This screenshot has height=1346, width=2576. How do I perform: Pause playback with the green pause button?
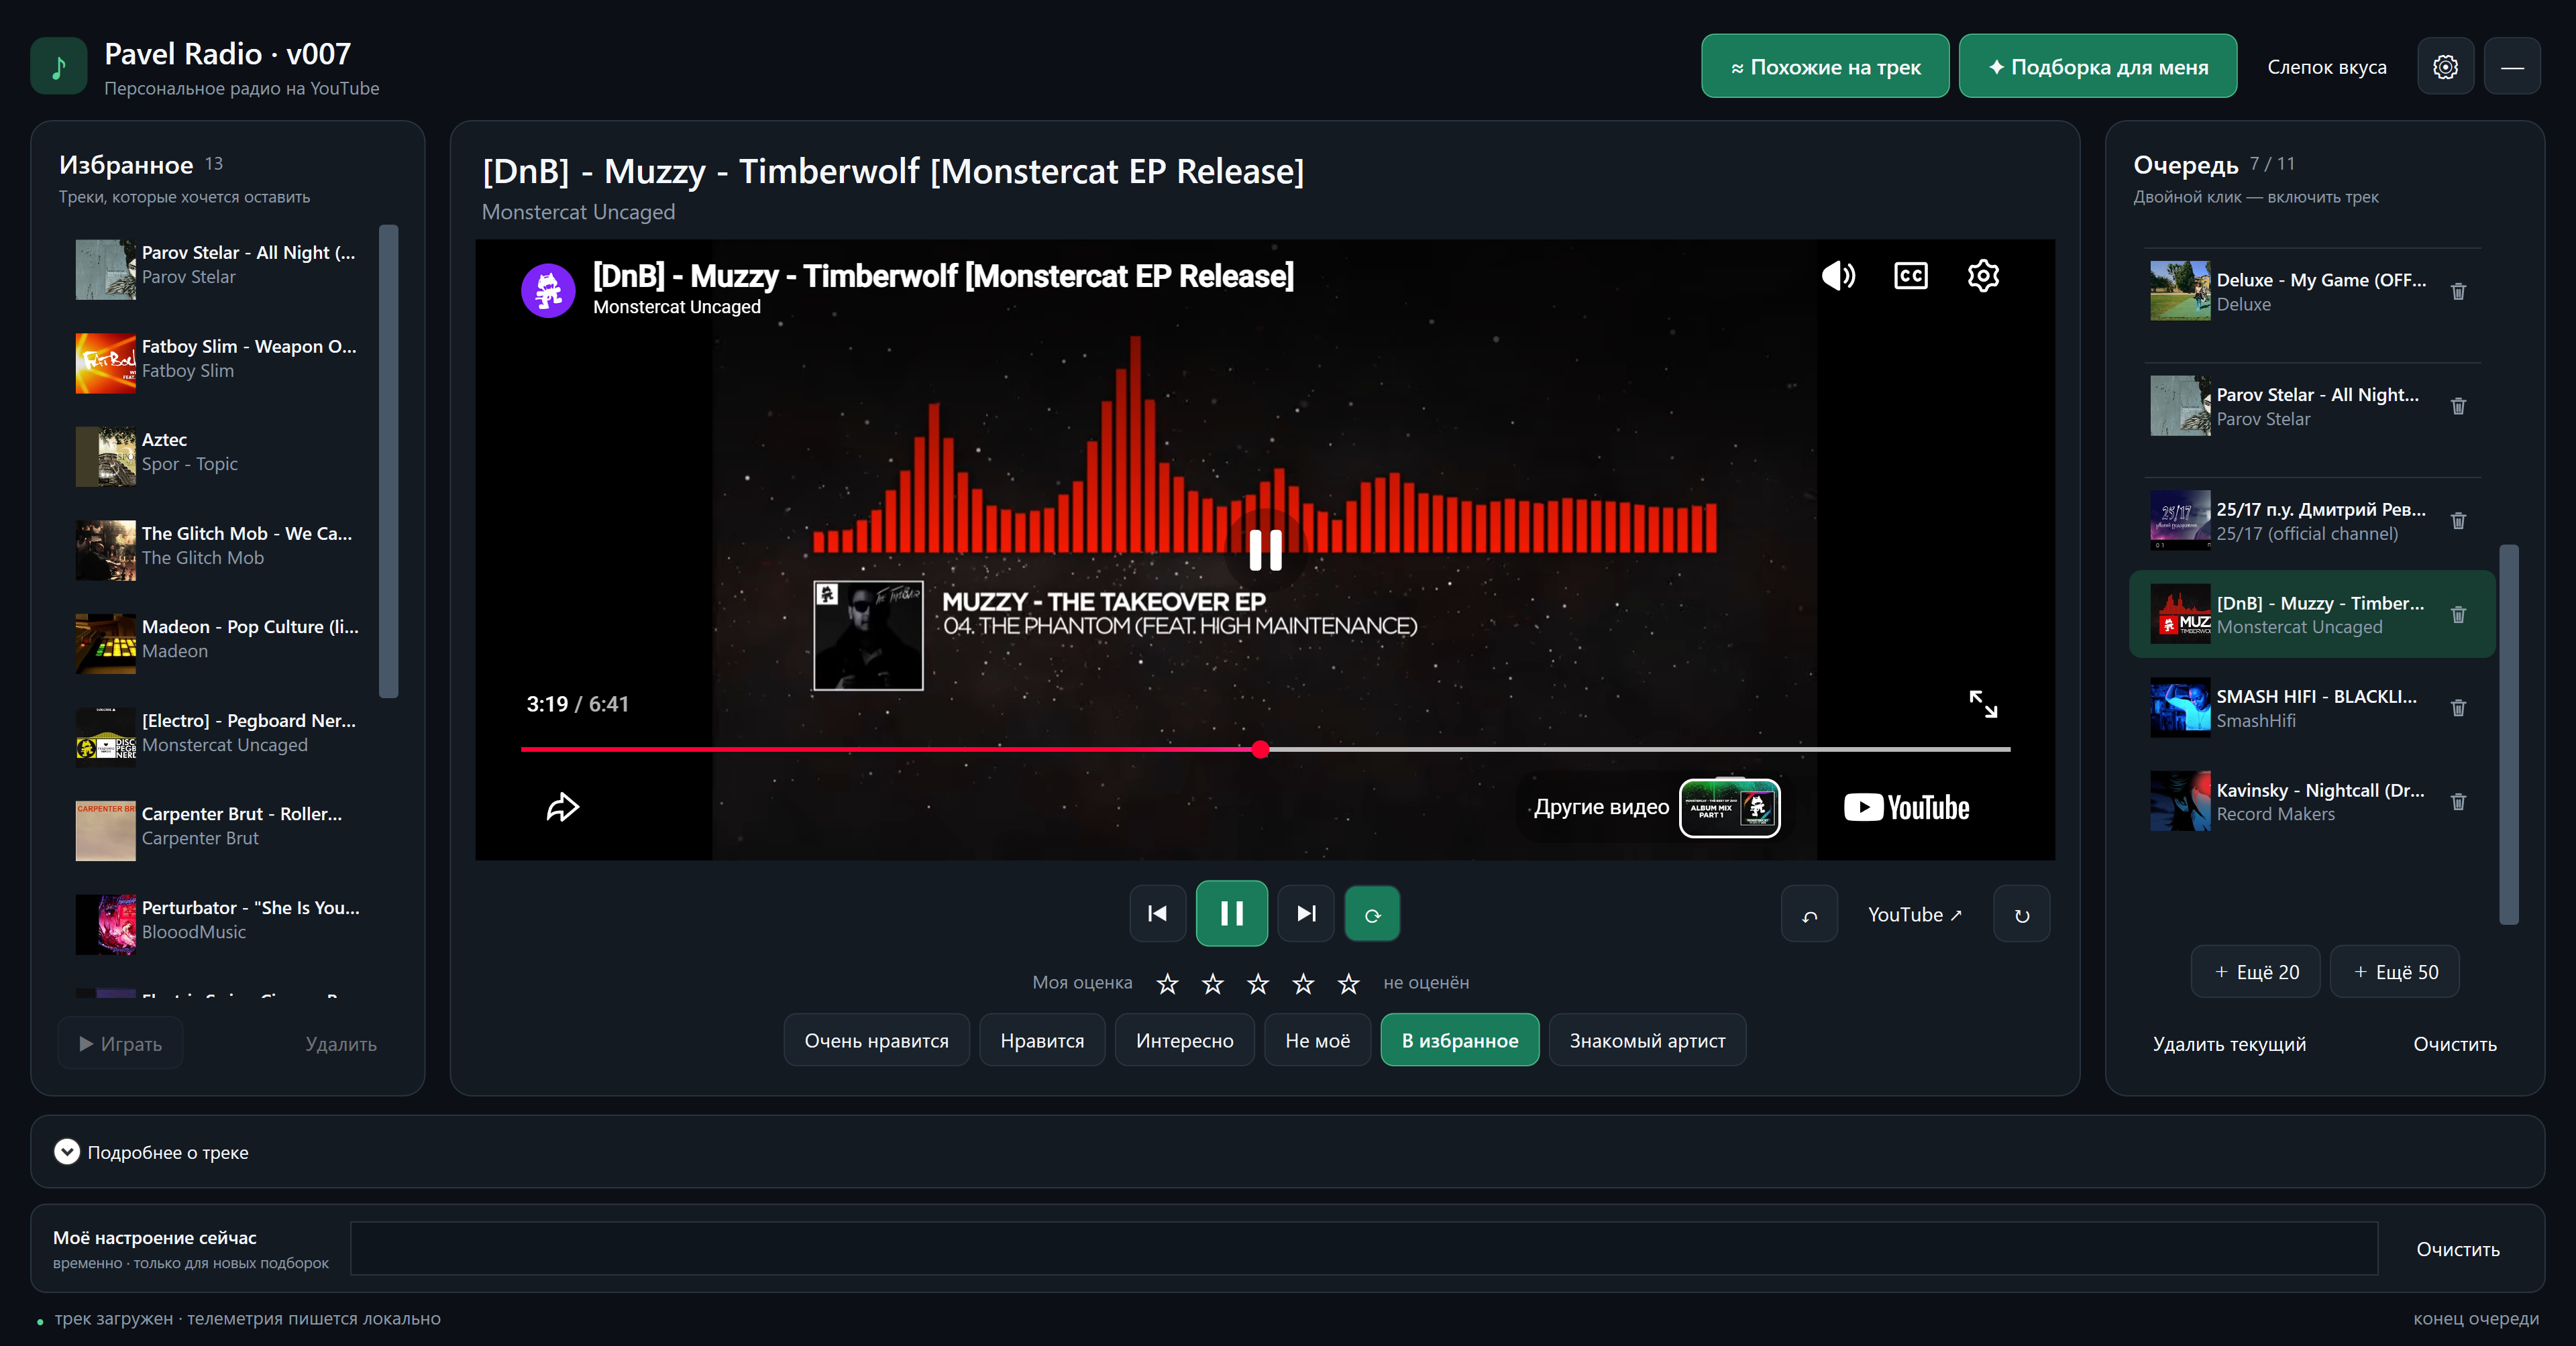(1232, 913)
